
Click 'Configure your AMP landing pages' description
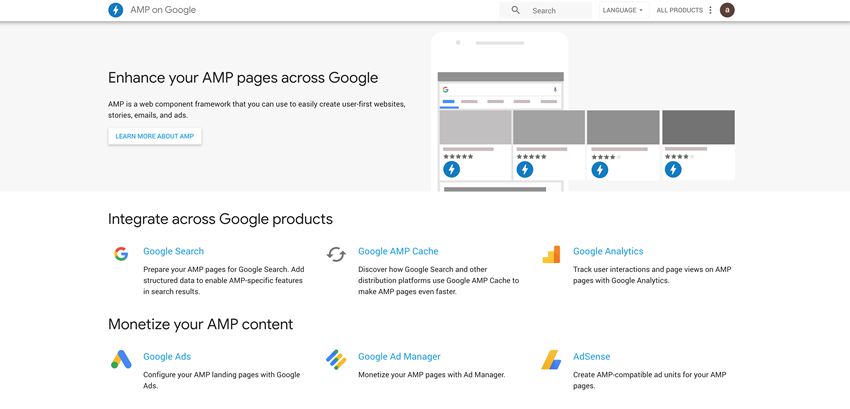click(222, 380)
